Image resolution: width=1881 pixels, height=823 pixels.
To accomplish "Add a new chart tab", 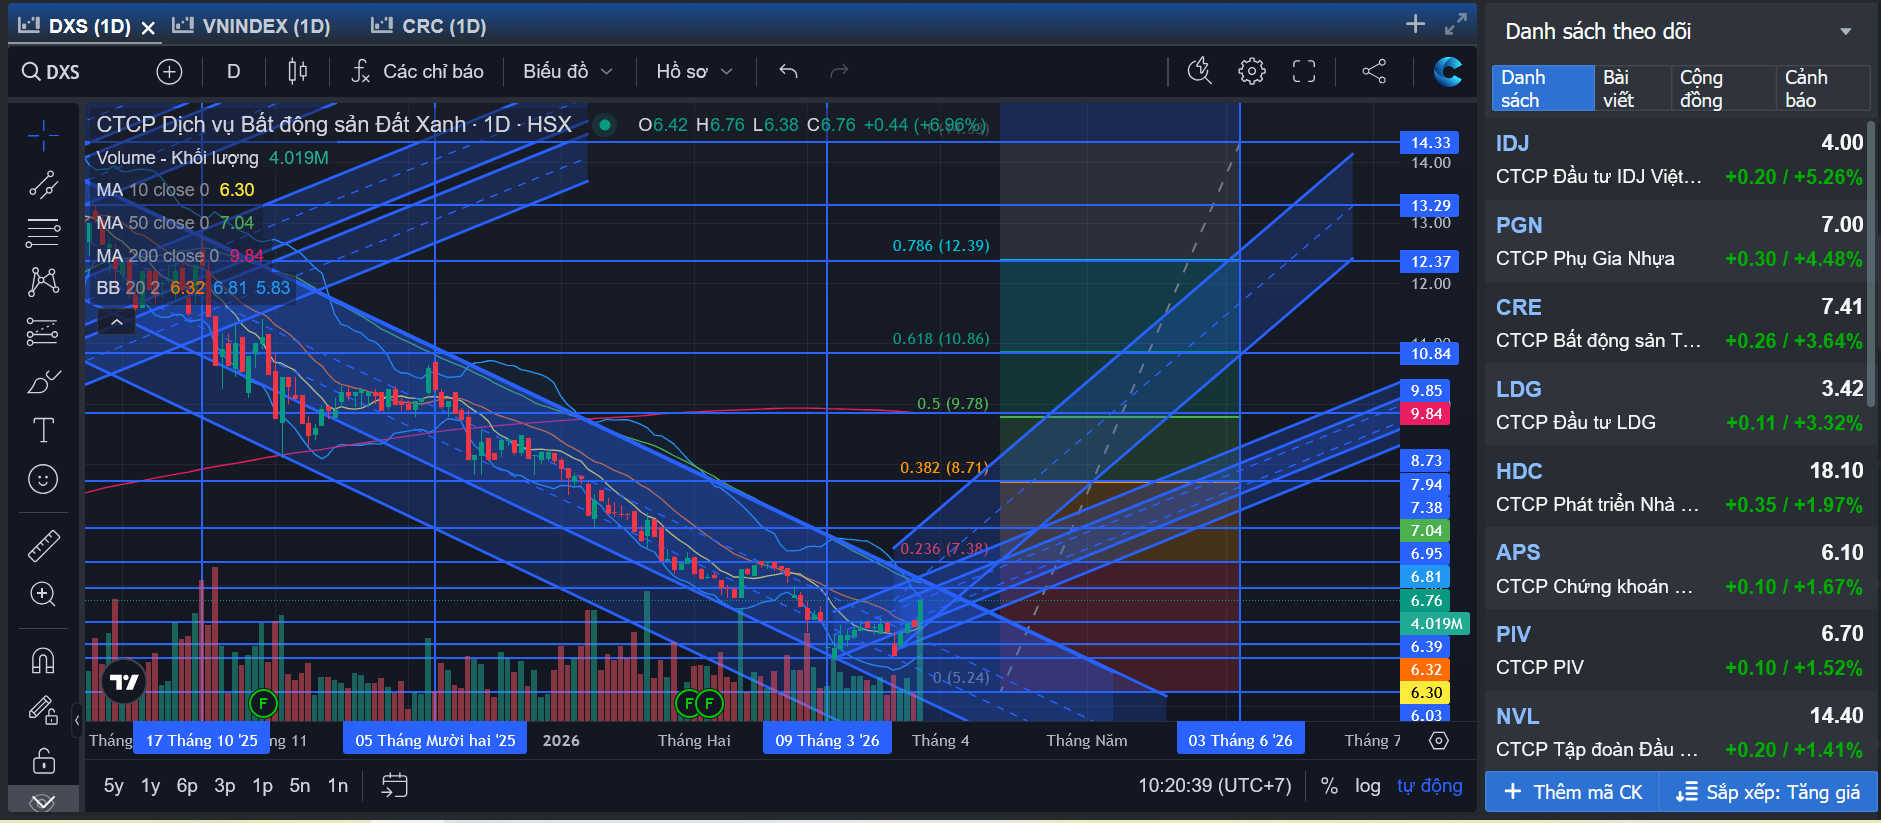I will (1415, 24).
